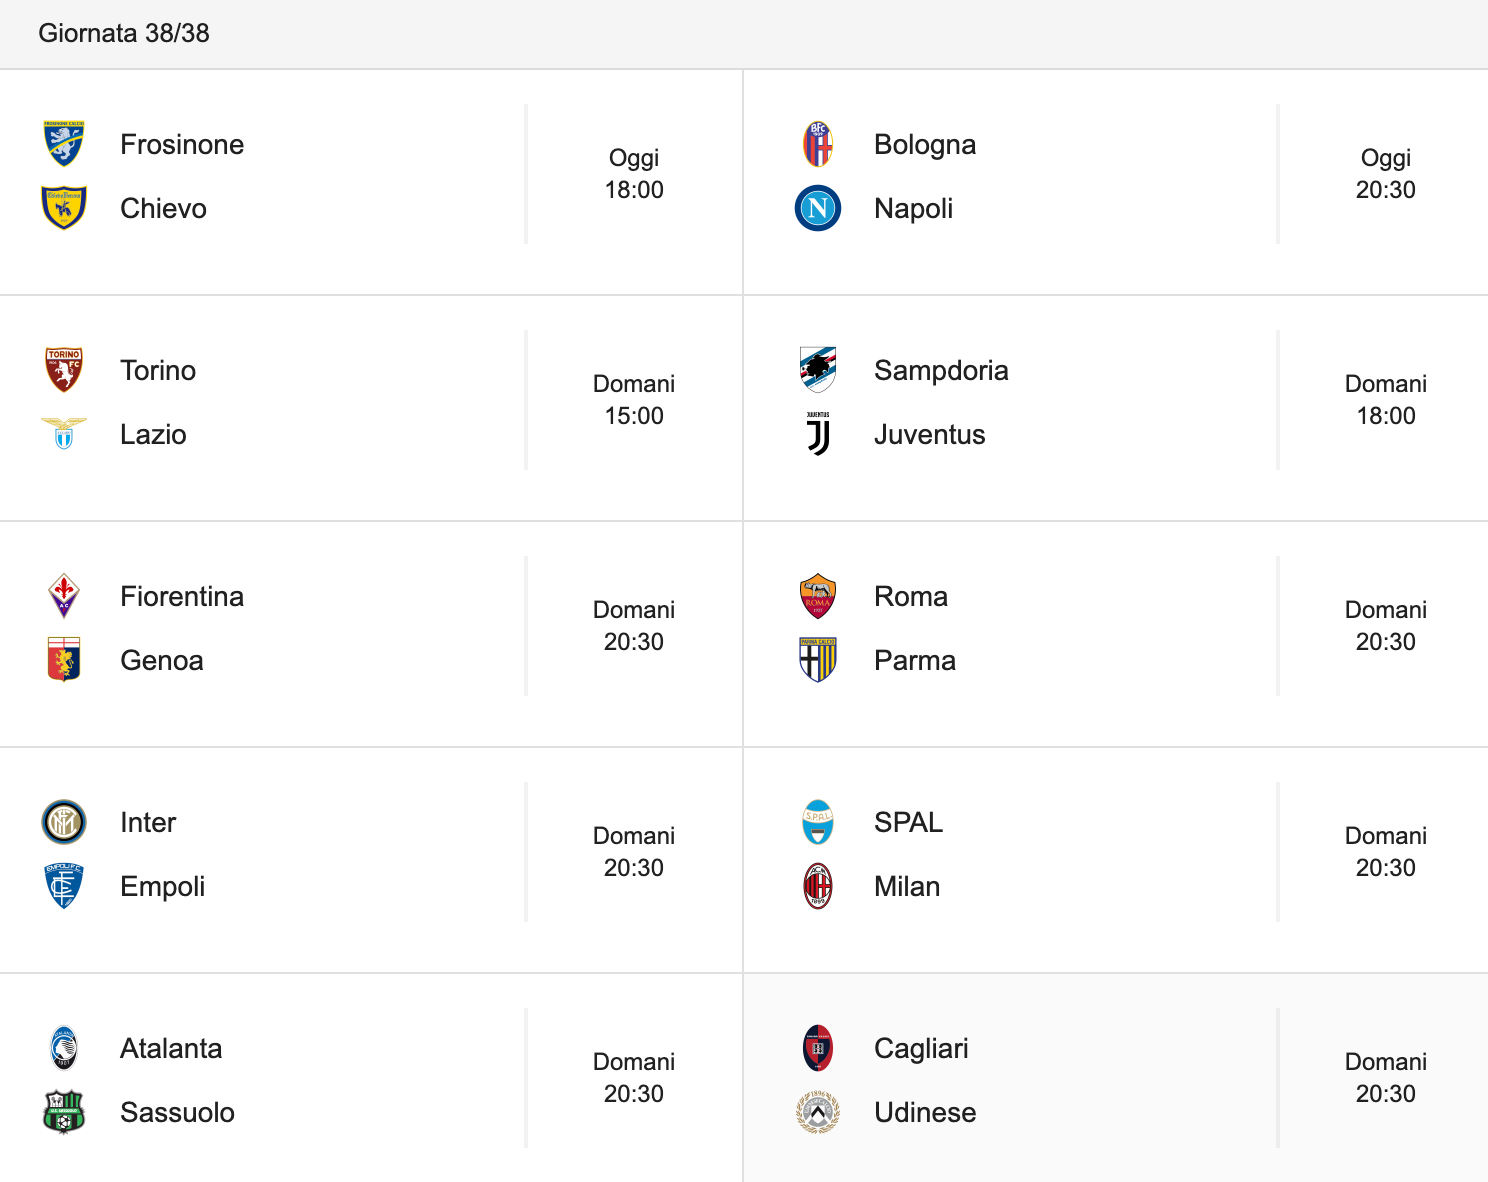Open the Lazio team name

[153, 434]
